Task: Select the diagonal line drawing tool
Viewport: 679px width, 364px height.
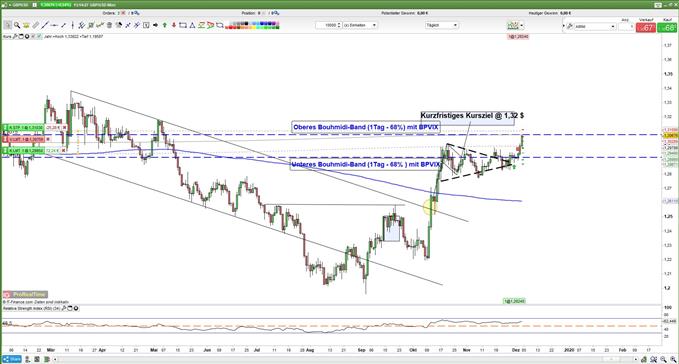Action: 45,25
